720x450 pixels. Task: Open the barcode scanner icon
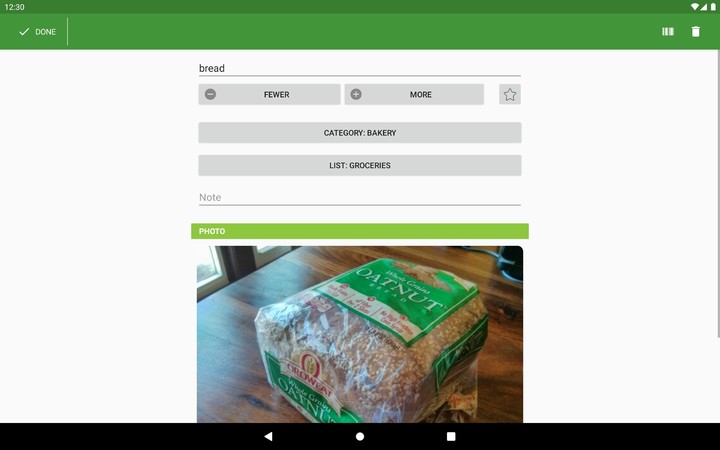[668, 31]
